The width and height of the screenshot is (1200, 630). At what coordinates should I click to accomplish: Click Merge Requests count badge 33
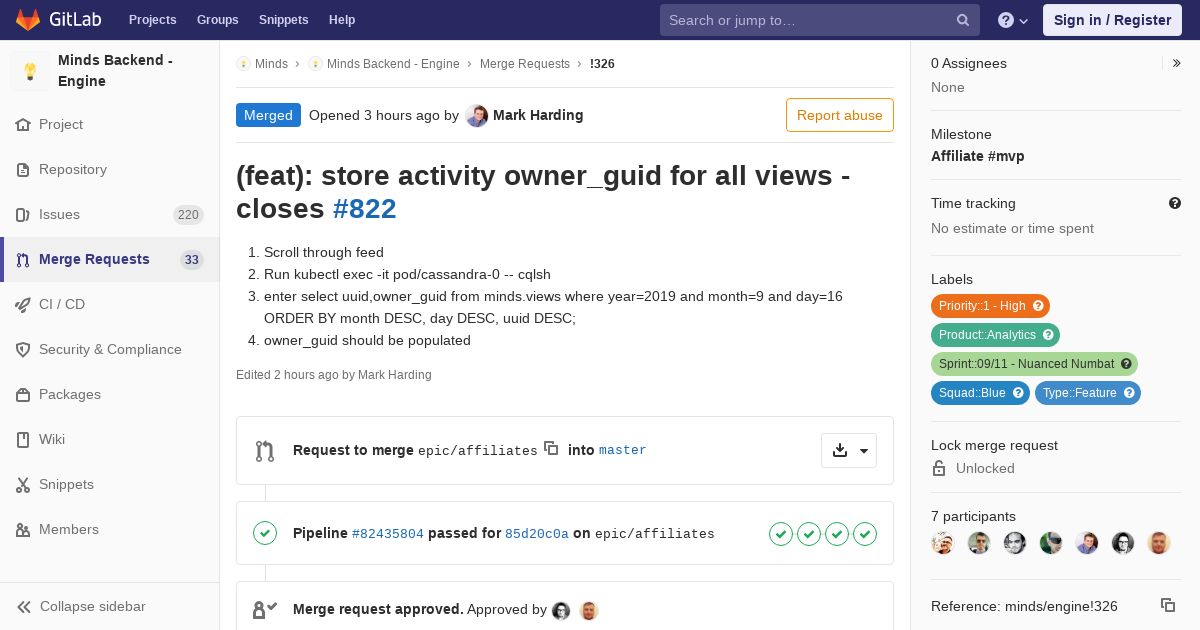(x=192, y=260)
